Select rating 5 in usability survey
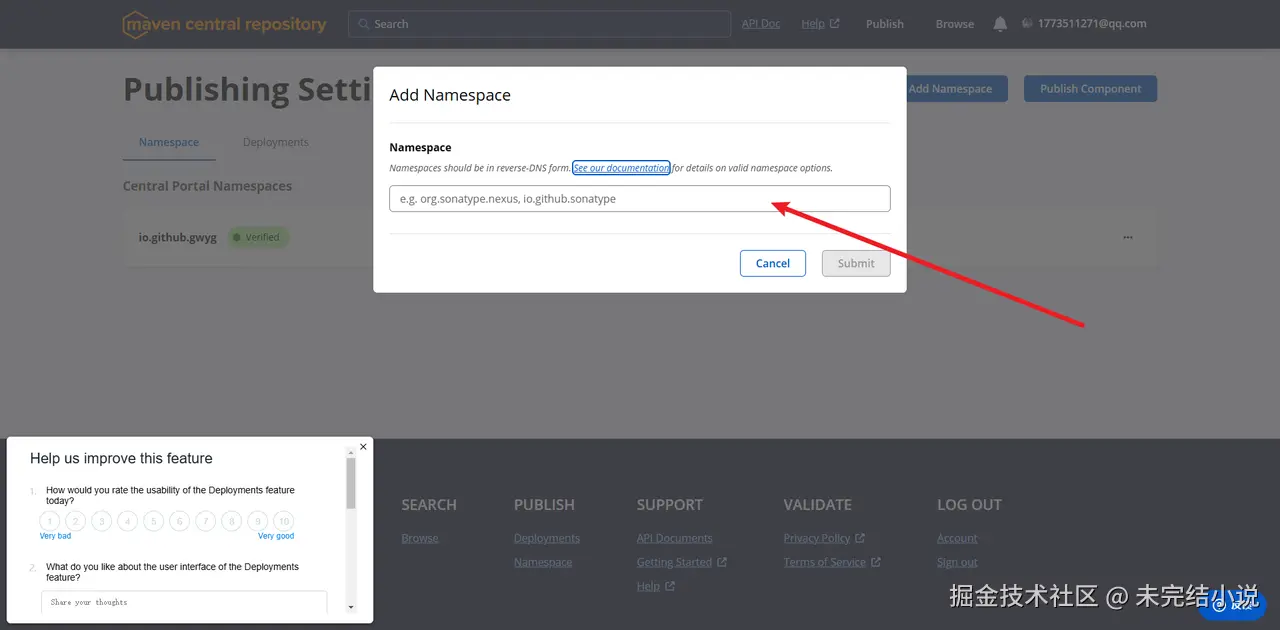 [153, 521]
